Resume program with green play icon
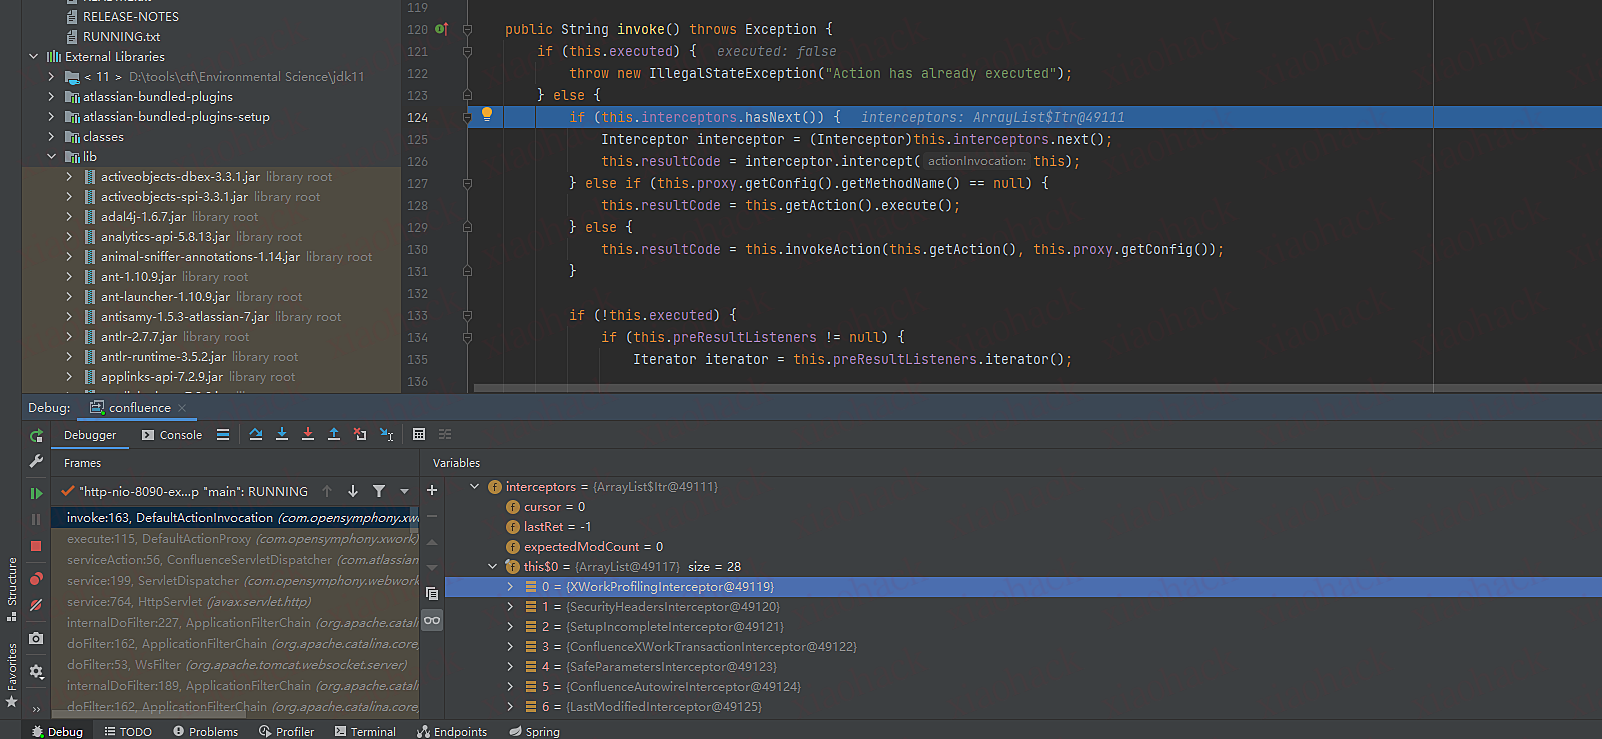 point(36,493)
